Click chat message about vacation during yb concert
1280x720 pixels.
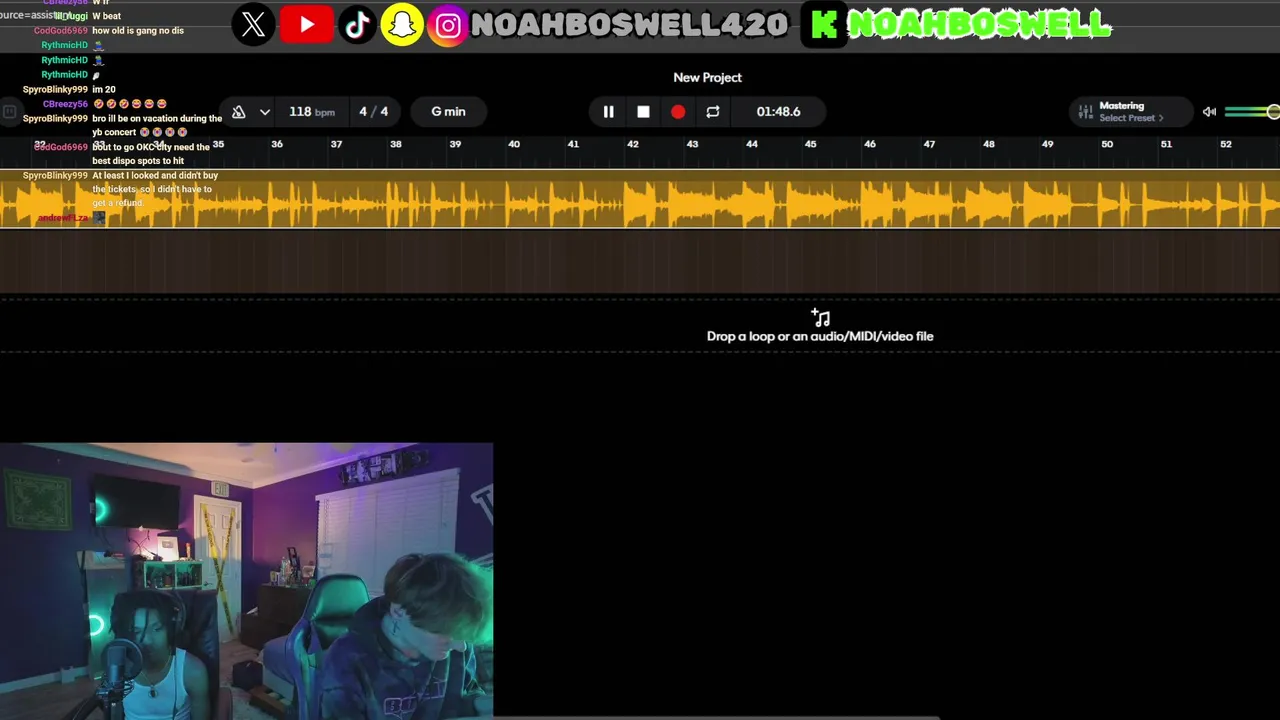(157, 126)
